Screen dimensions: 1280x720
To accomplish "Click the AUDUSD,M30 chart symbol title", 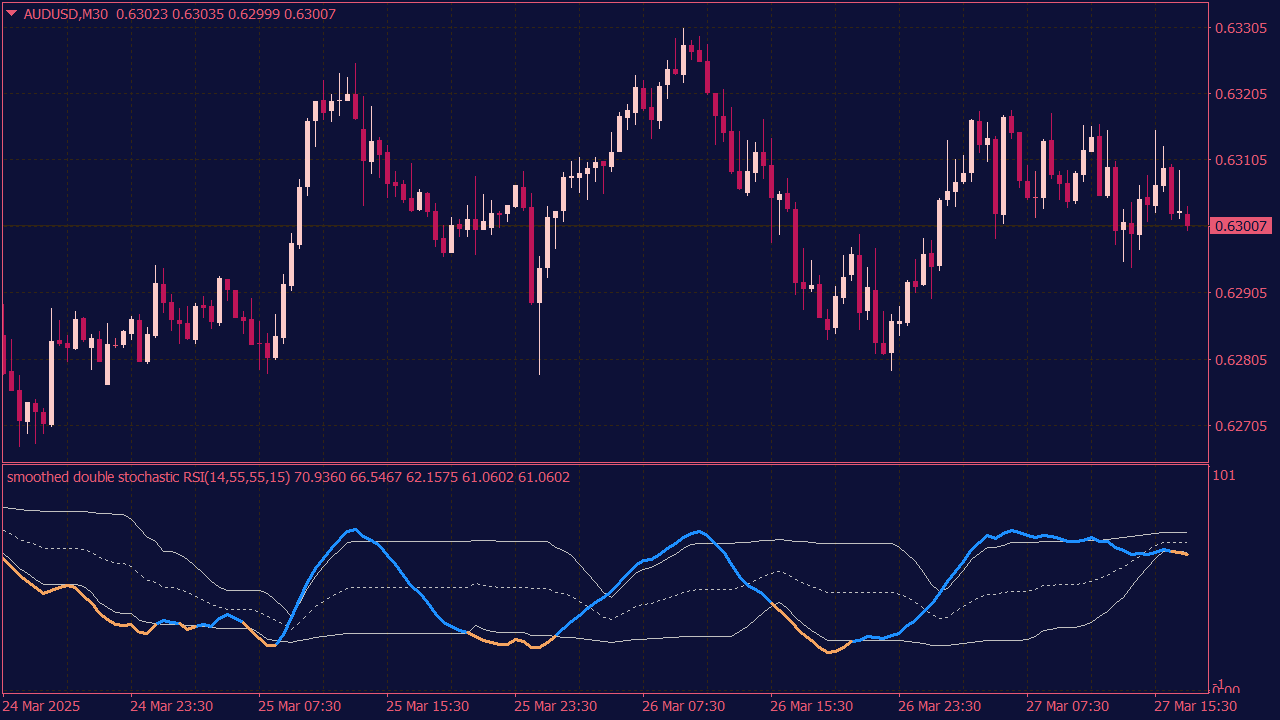I will (x=65, y=14).
